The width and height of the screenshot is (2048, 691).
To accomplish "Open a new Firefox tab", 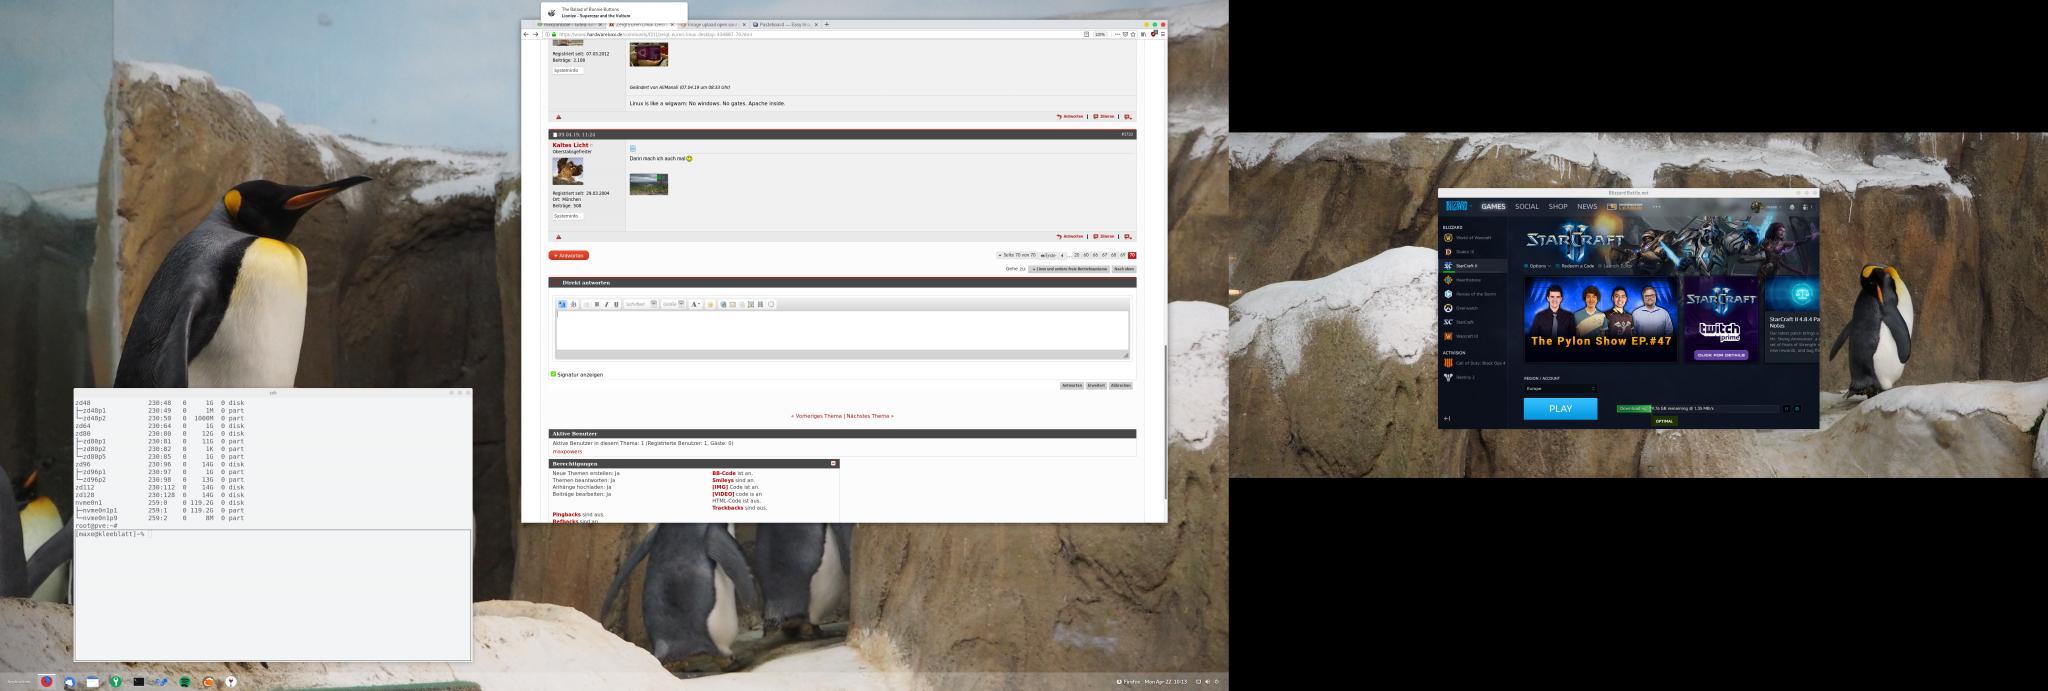I will coord(826,24).
